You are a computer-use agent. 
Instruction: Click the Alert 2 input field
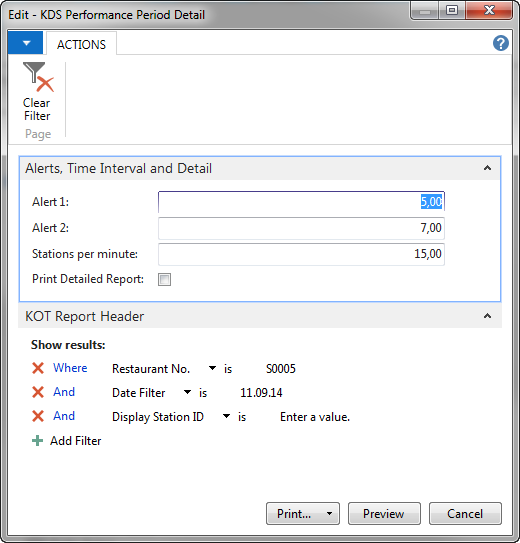301,228
